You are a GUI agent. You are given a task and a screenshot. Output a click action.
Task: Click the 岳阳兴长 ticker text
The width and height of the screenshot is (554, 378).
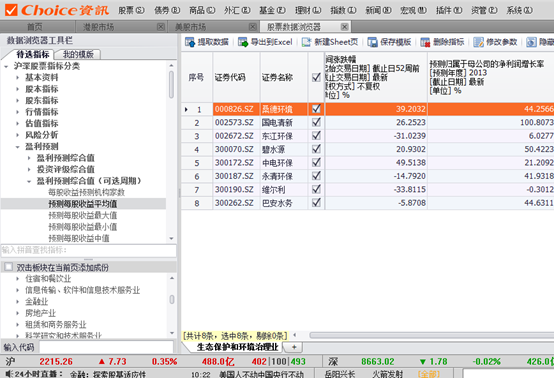(x=340, y=374)
